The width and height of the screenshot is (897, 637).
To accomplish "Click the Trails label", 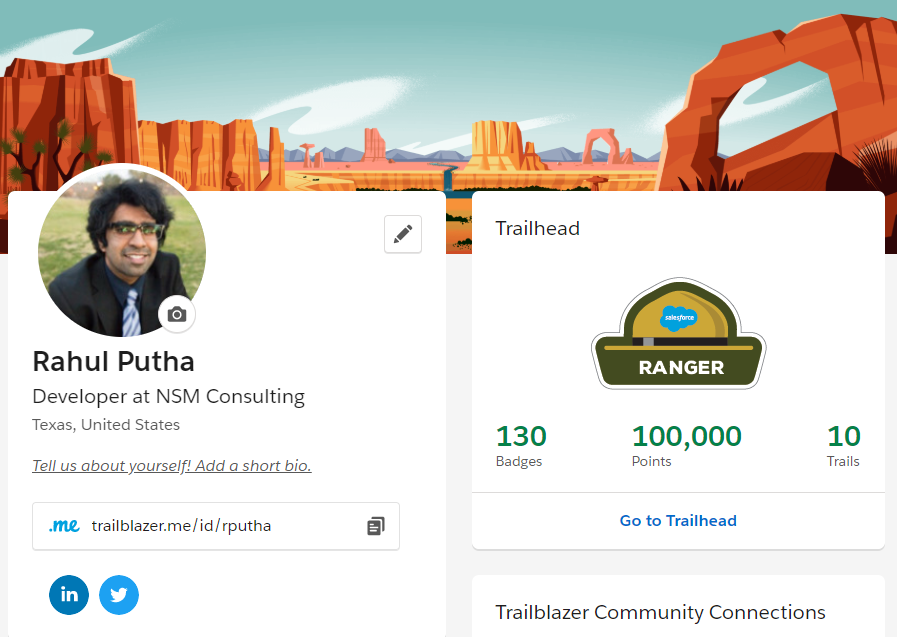I will (843, 461).
